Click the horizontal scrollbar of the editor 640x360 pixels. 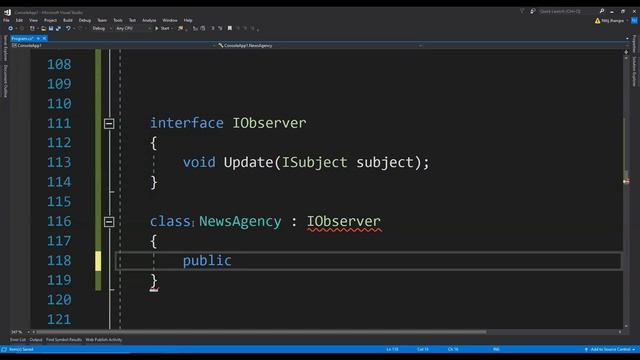pyautogui.click(x=261, y=332)
